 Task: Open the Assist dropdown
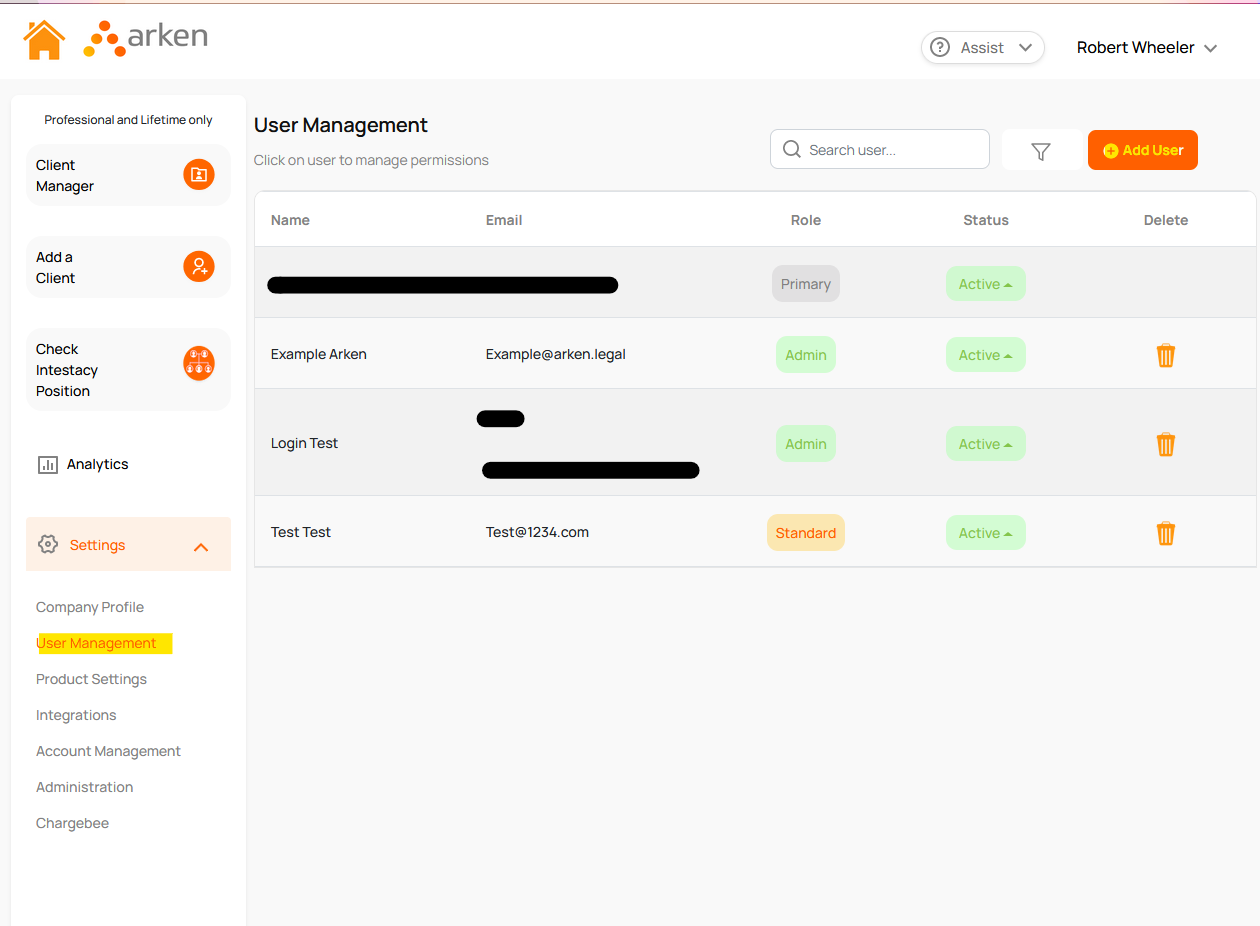[982, 48]
